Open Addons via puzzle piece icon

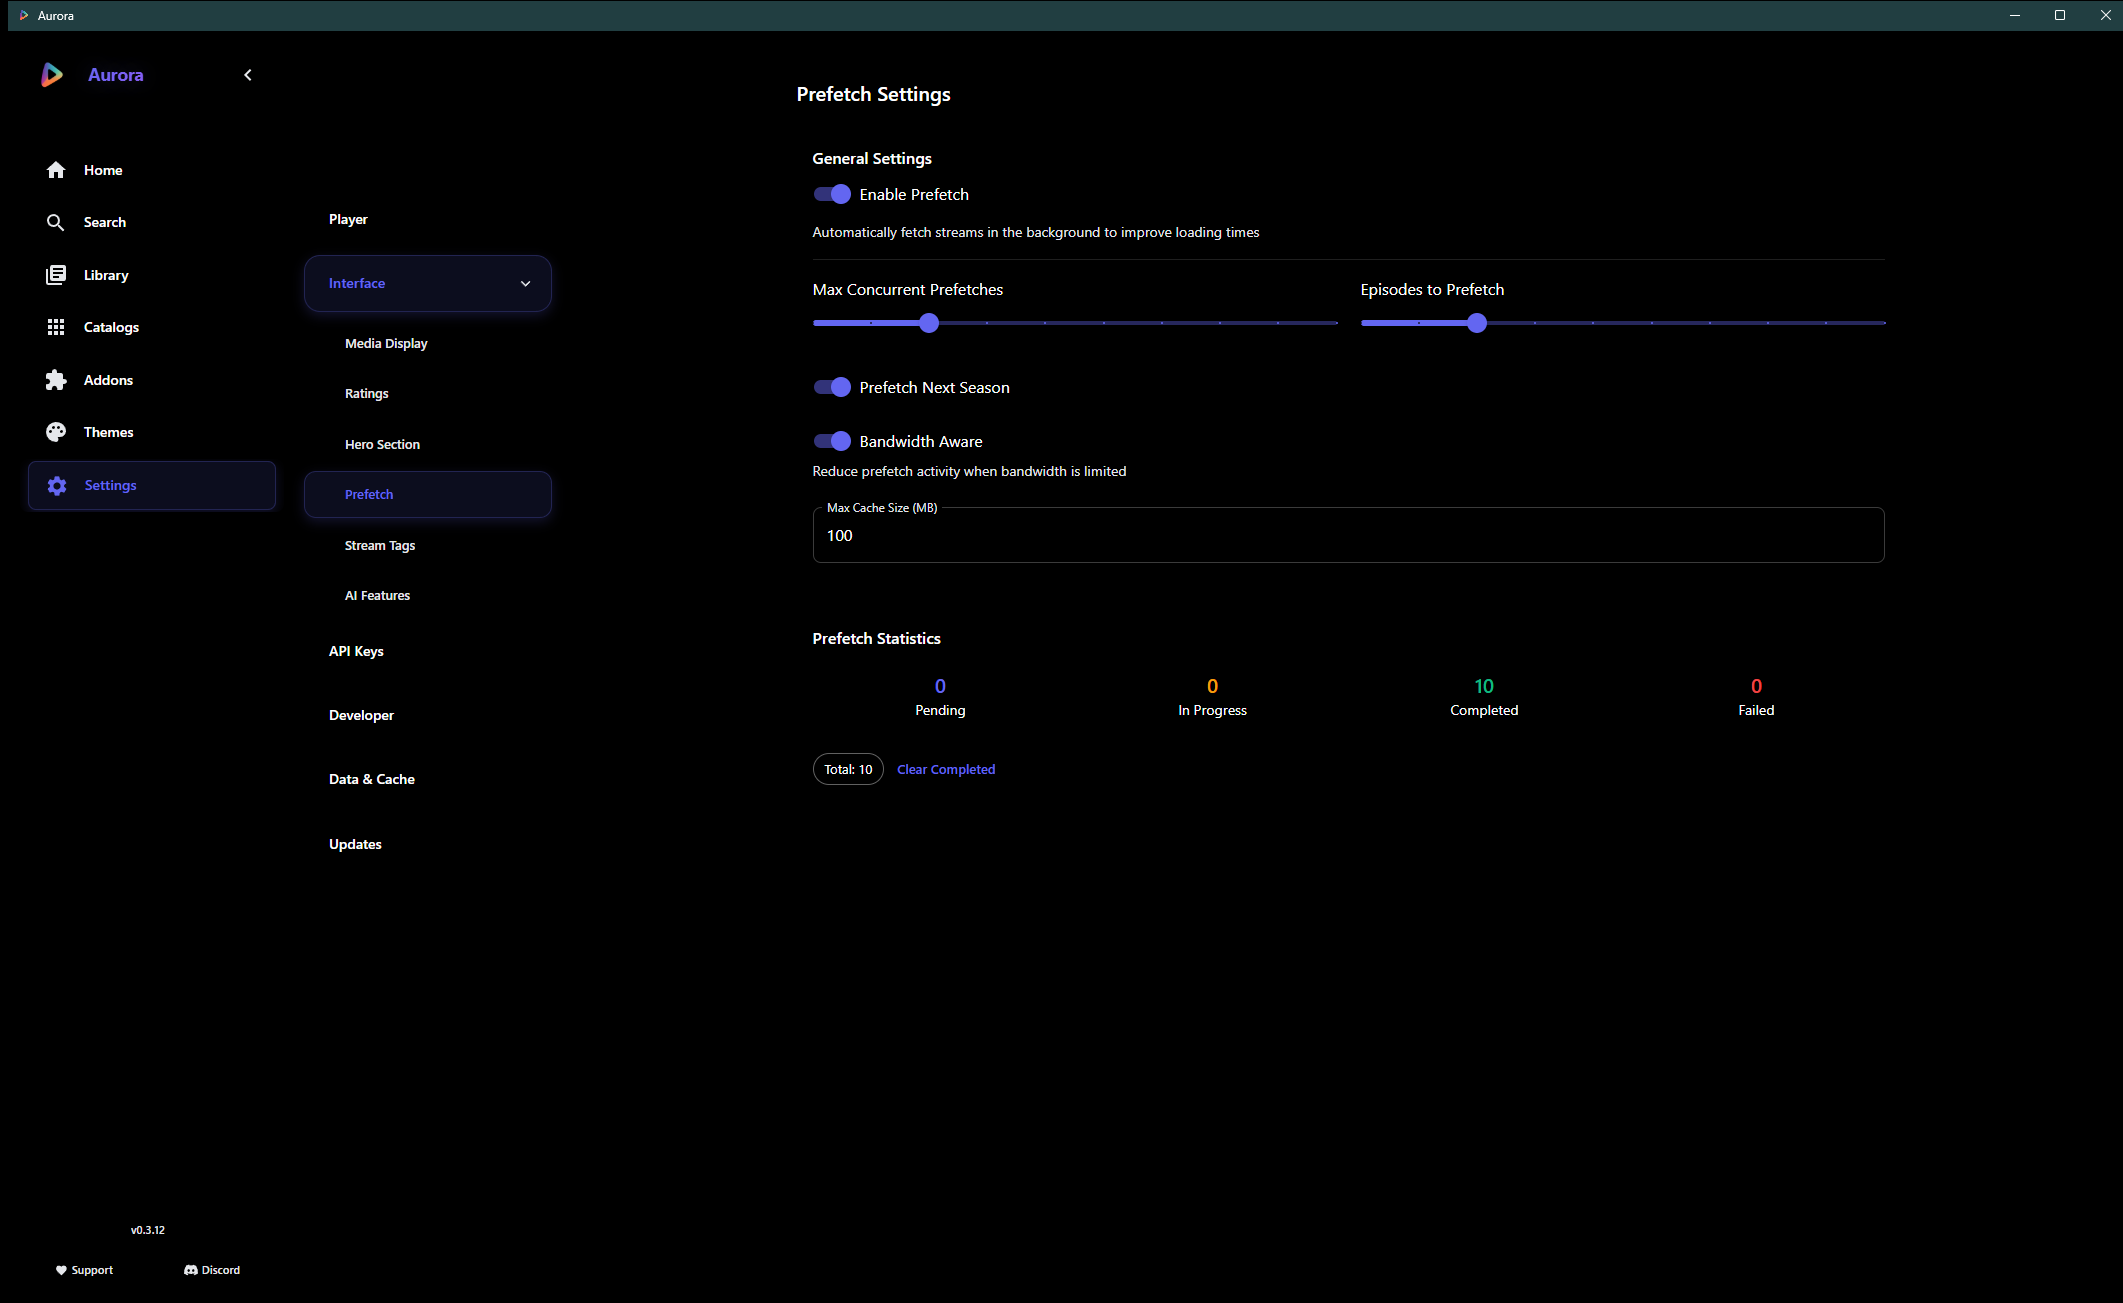point(56,380)
